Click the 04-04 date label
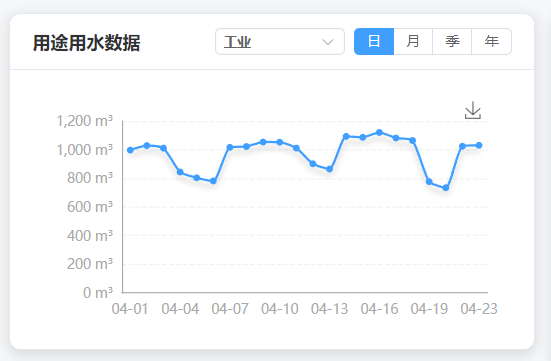The height and width of the screenshot is (361, 551). pyautogui.click(x=180, y=309)
